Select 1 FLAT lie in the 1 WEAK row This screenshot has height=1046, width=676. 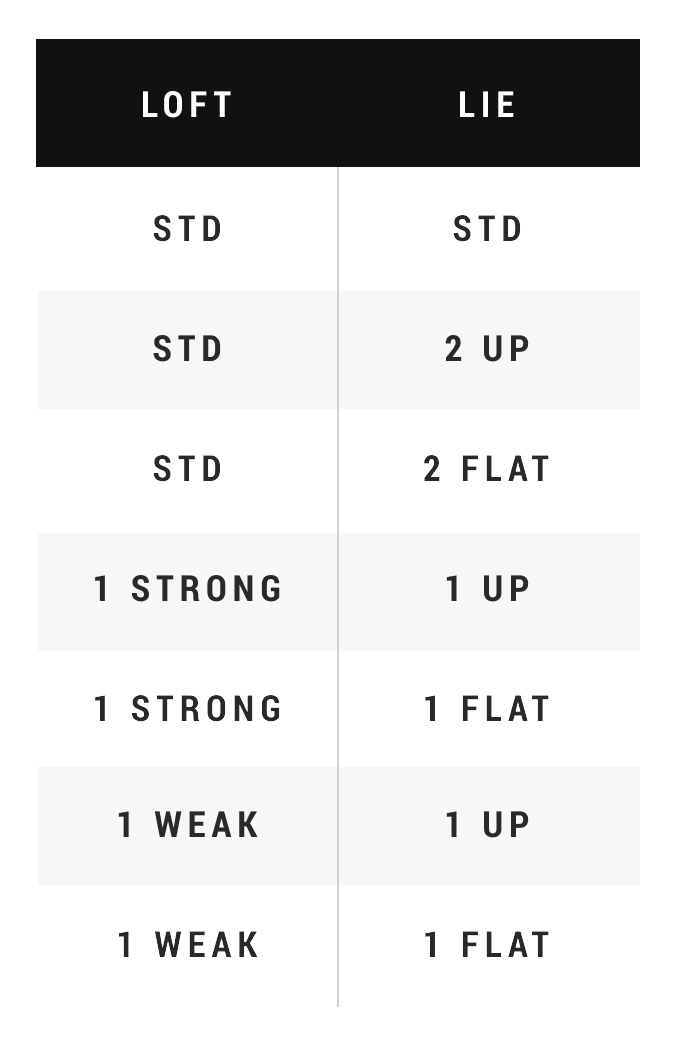pos(488,945)
